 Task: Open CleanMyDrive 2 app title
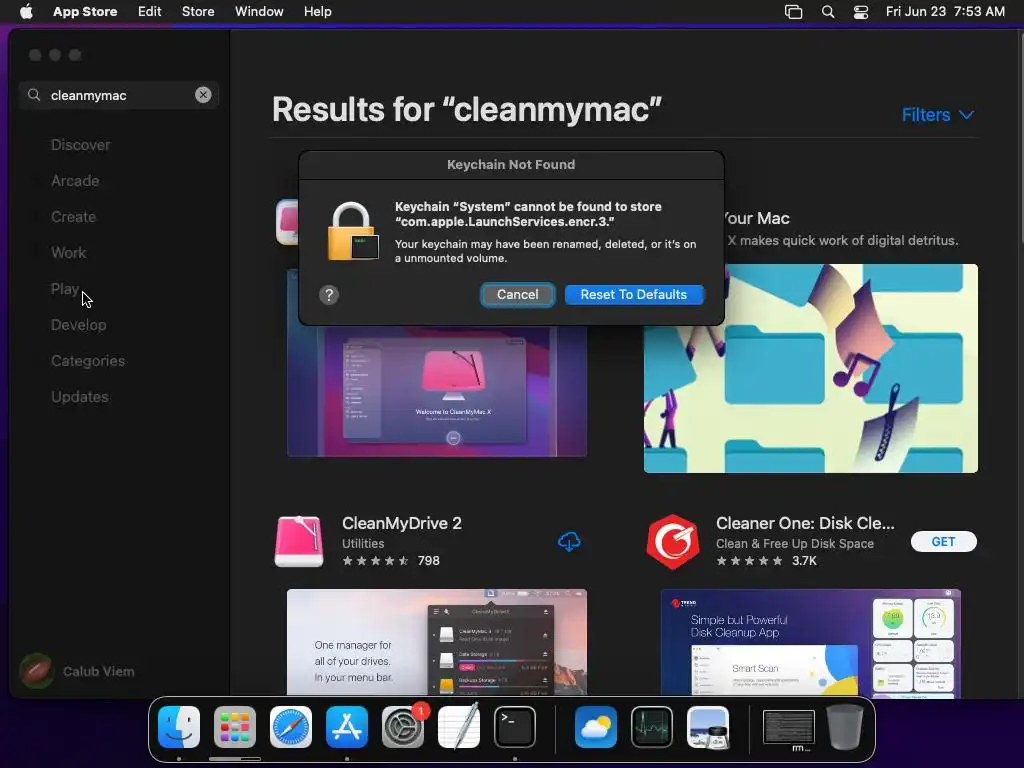402,523
